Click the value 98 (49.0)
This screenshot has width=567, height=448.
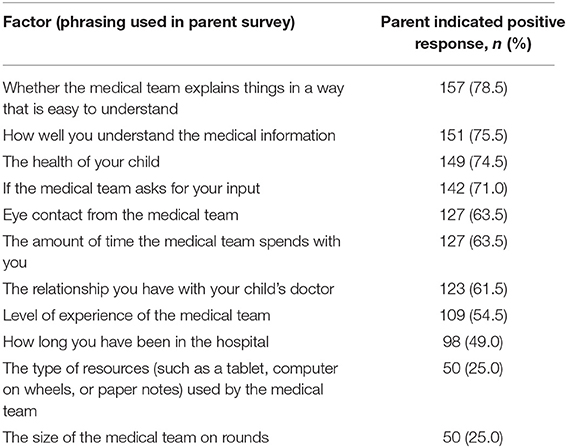pos(473,342)
